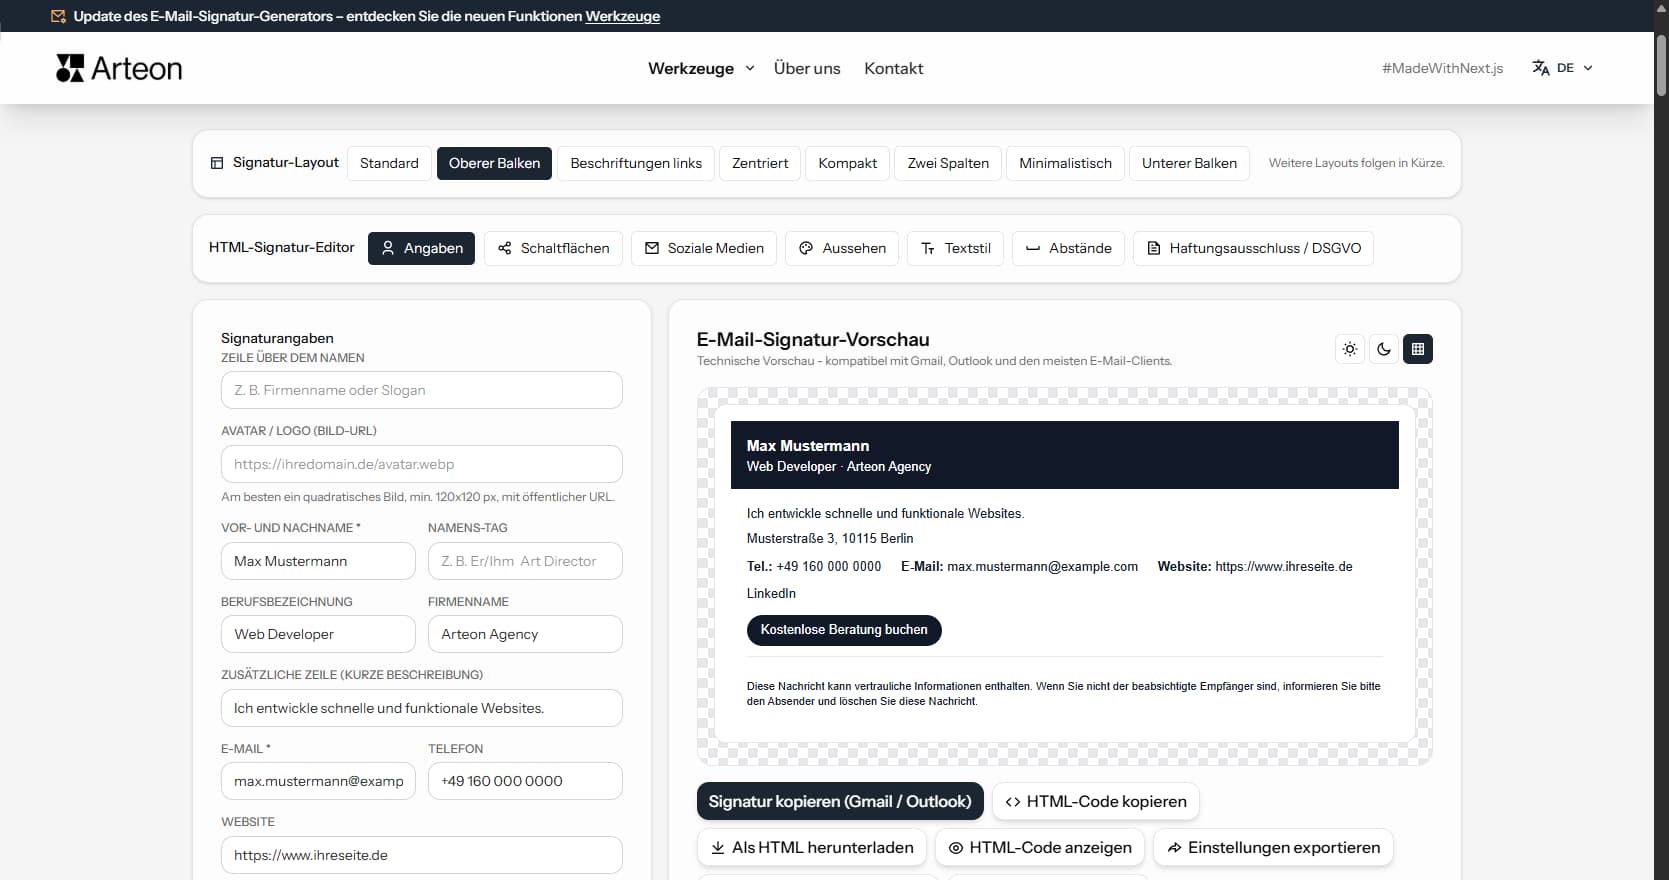
Task: Click the Firmenname field
Action: pyautogui.click(x=525, y=634)
